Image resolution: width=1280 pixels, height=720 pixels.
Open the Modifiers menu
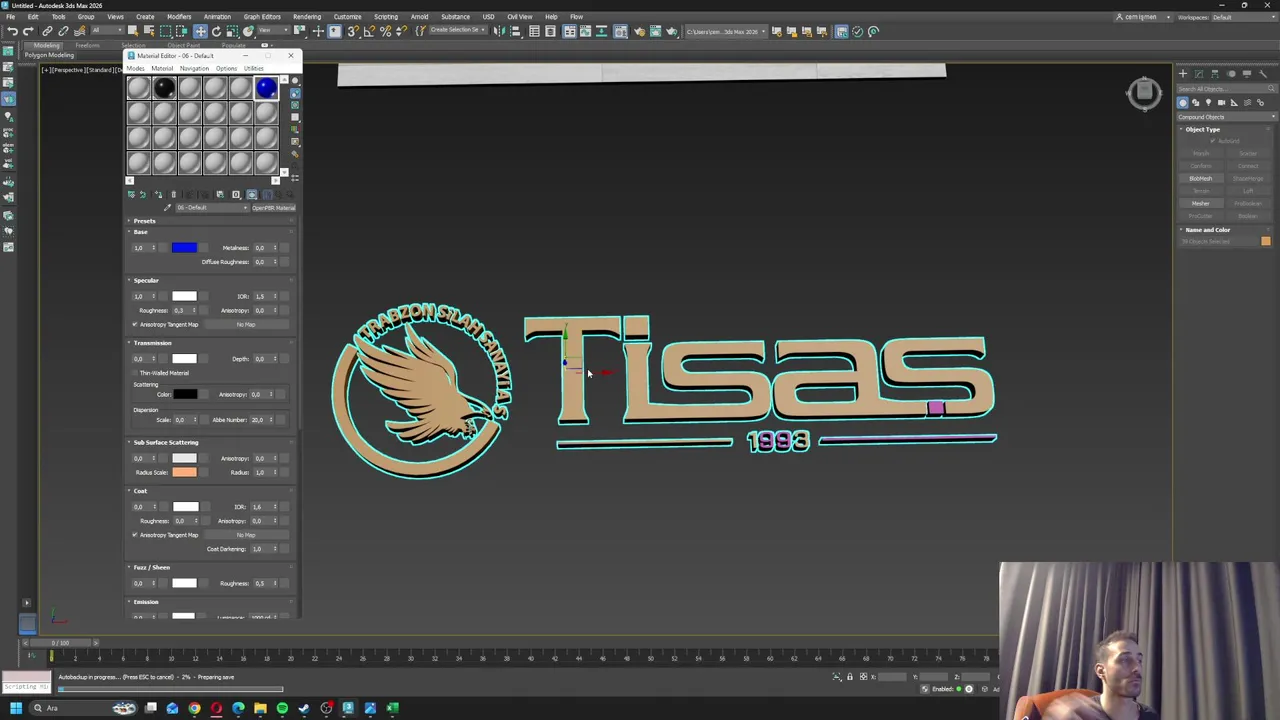(x=179, y=17)
